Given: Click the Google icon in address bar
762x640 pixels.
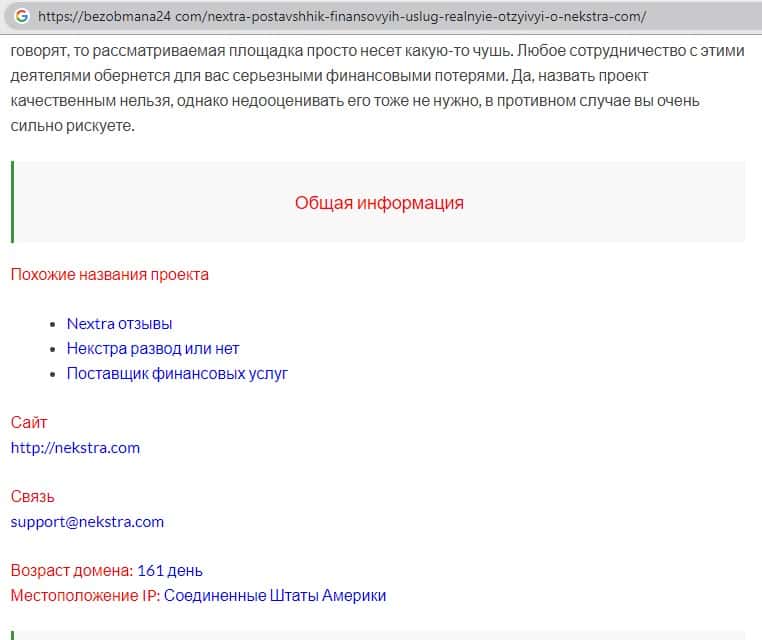Looking at the screenshot, I should 21,16.
